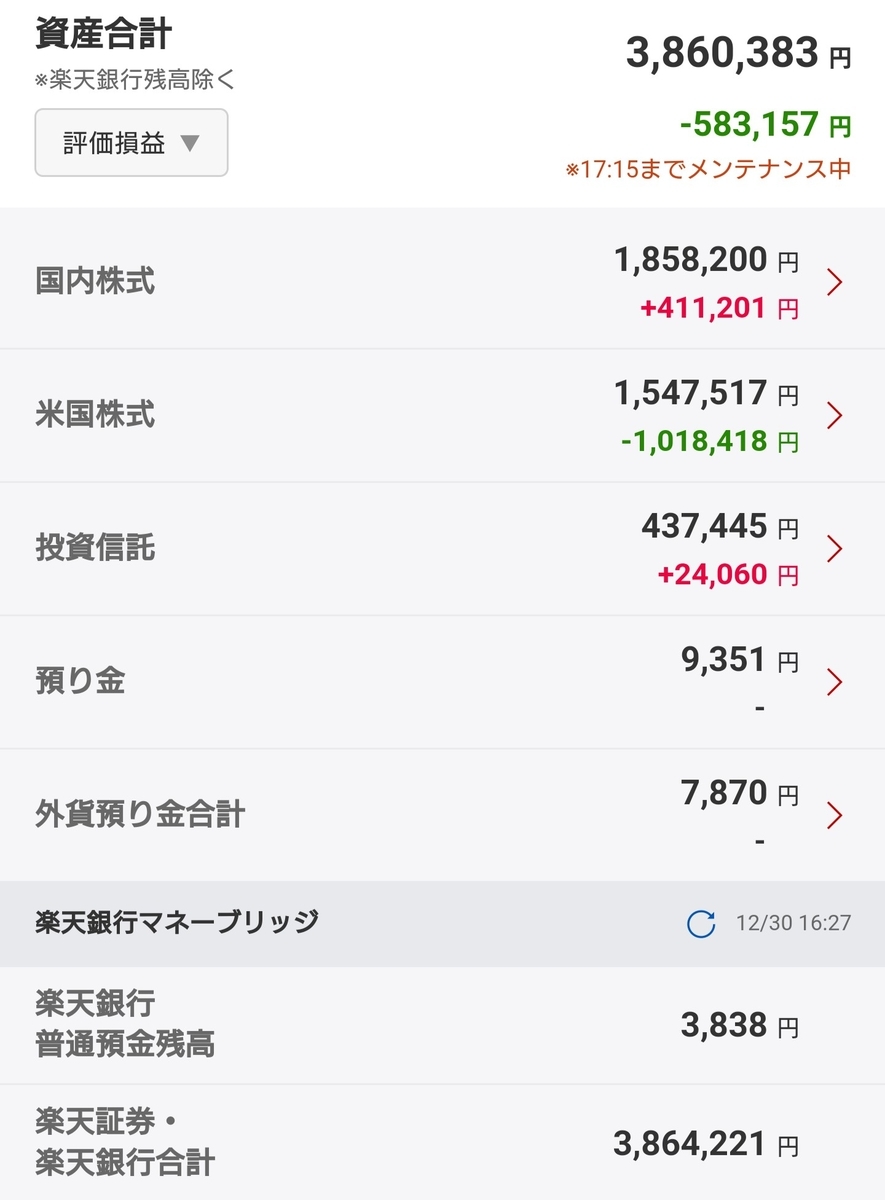Click the total loss -583,157 円
The height and width of the screenshot is (1200, 885).
coord(766,126)
